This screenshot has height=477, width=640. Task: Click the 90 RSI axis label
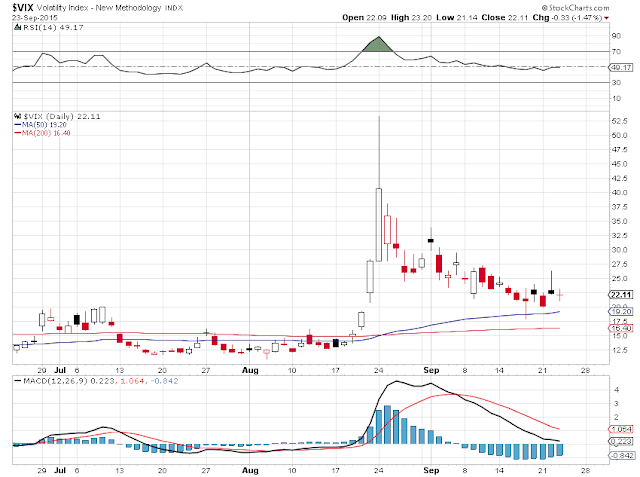pyautogui.click(x=616, y=36)
